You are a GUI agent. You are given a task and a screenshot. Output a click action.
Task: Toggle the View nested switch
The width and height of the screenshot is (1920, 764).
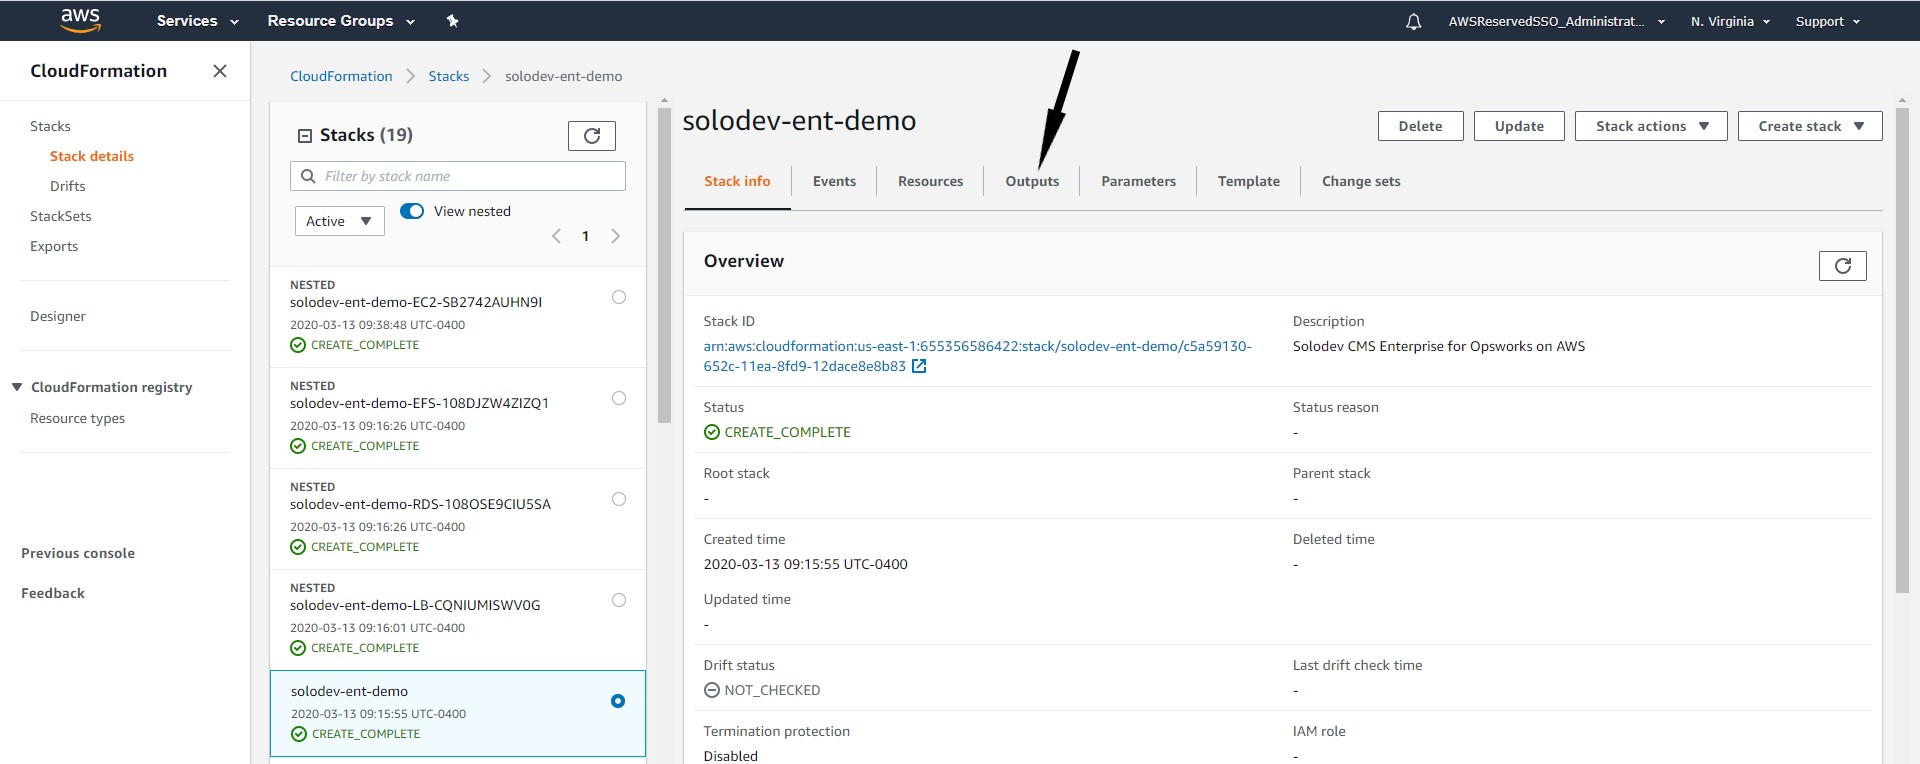point(412,211)
